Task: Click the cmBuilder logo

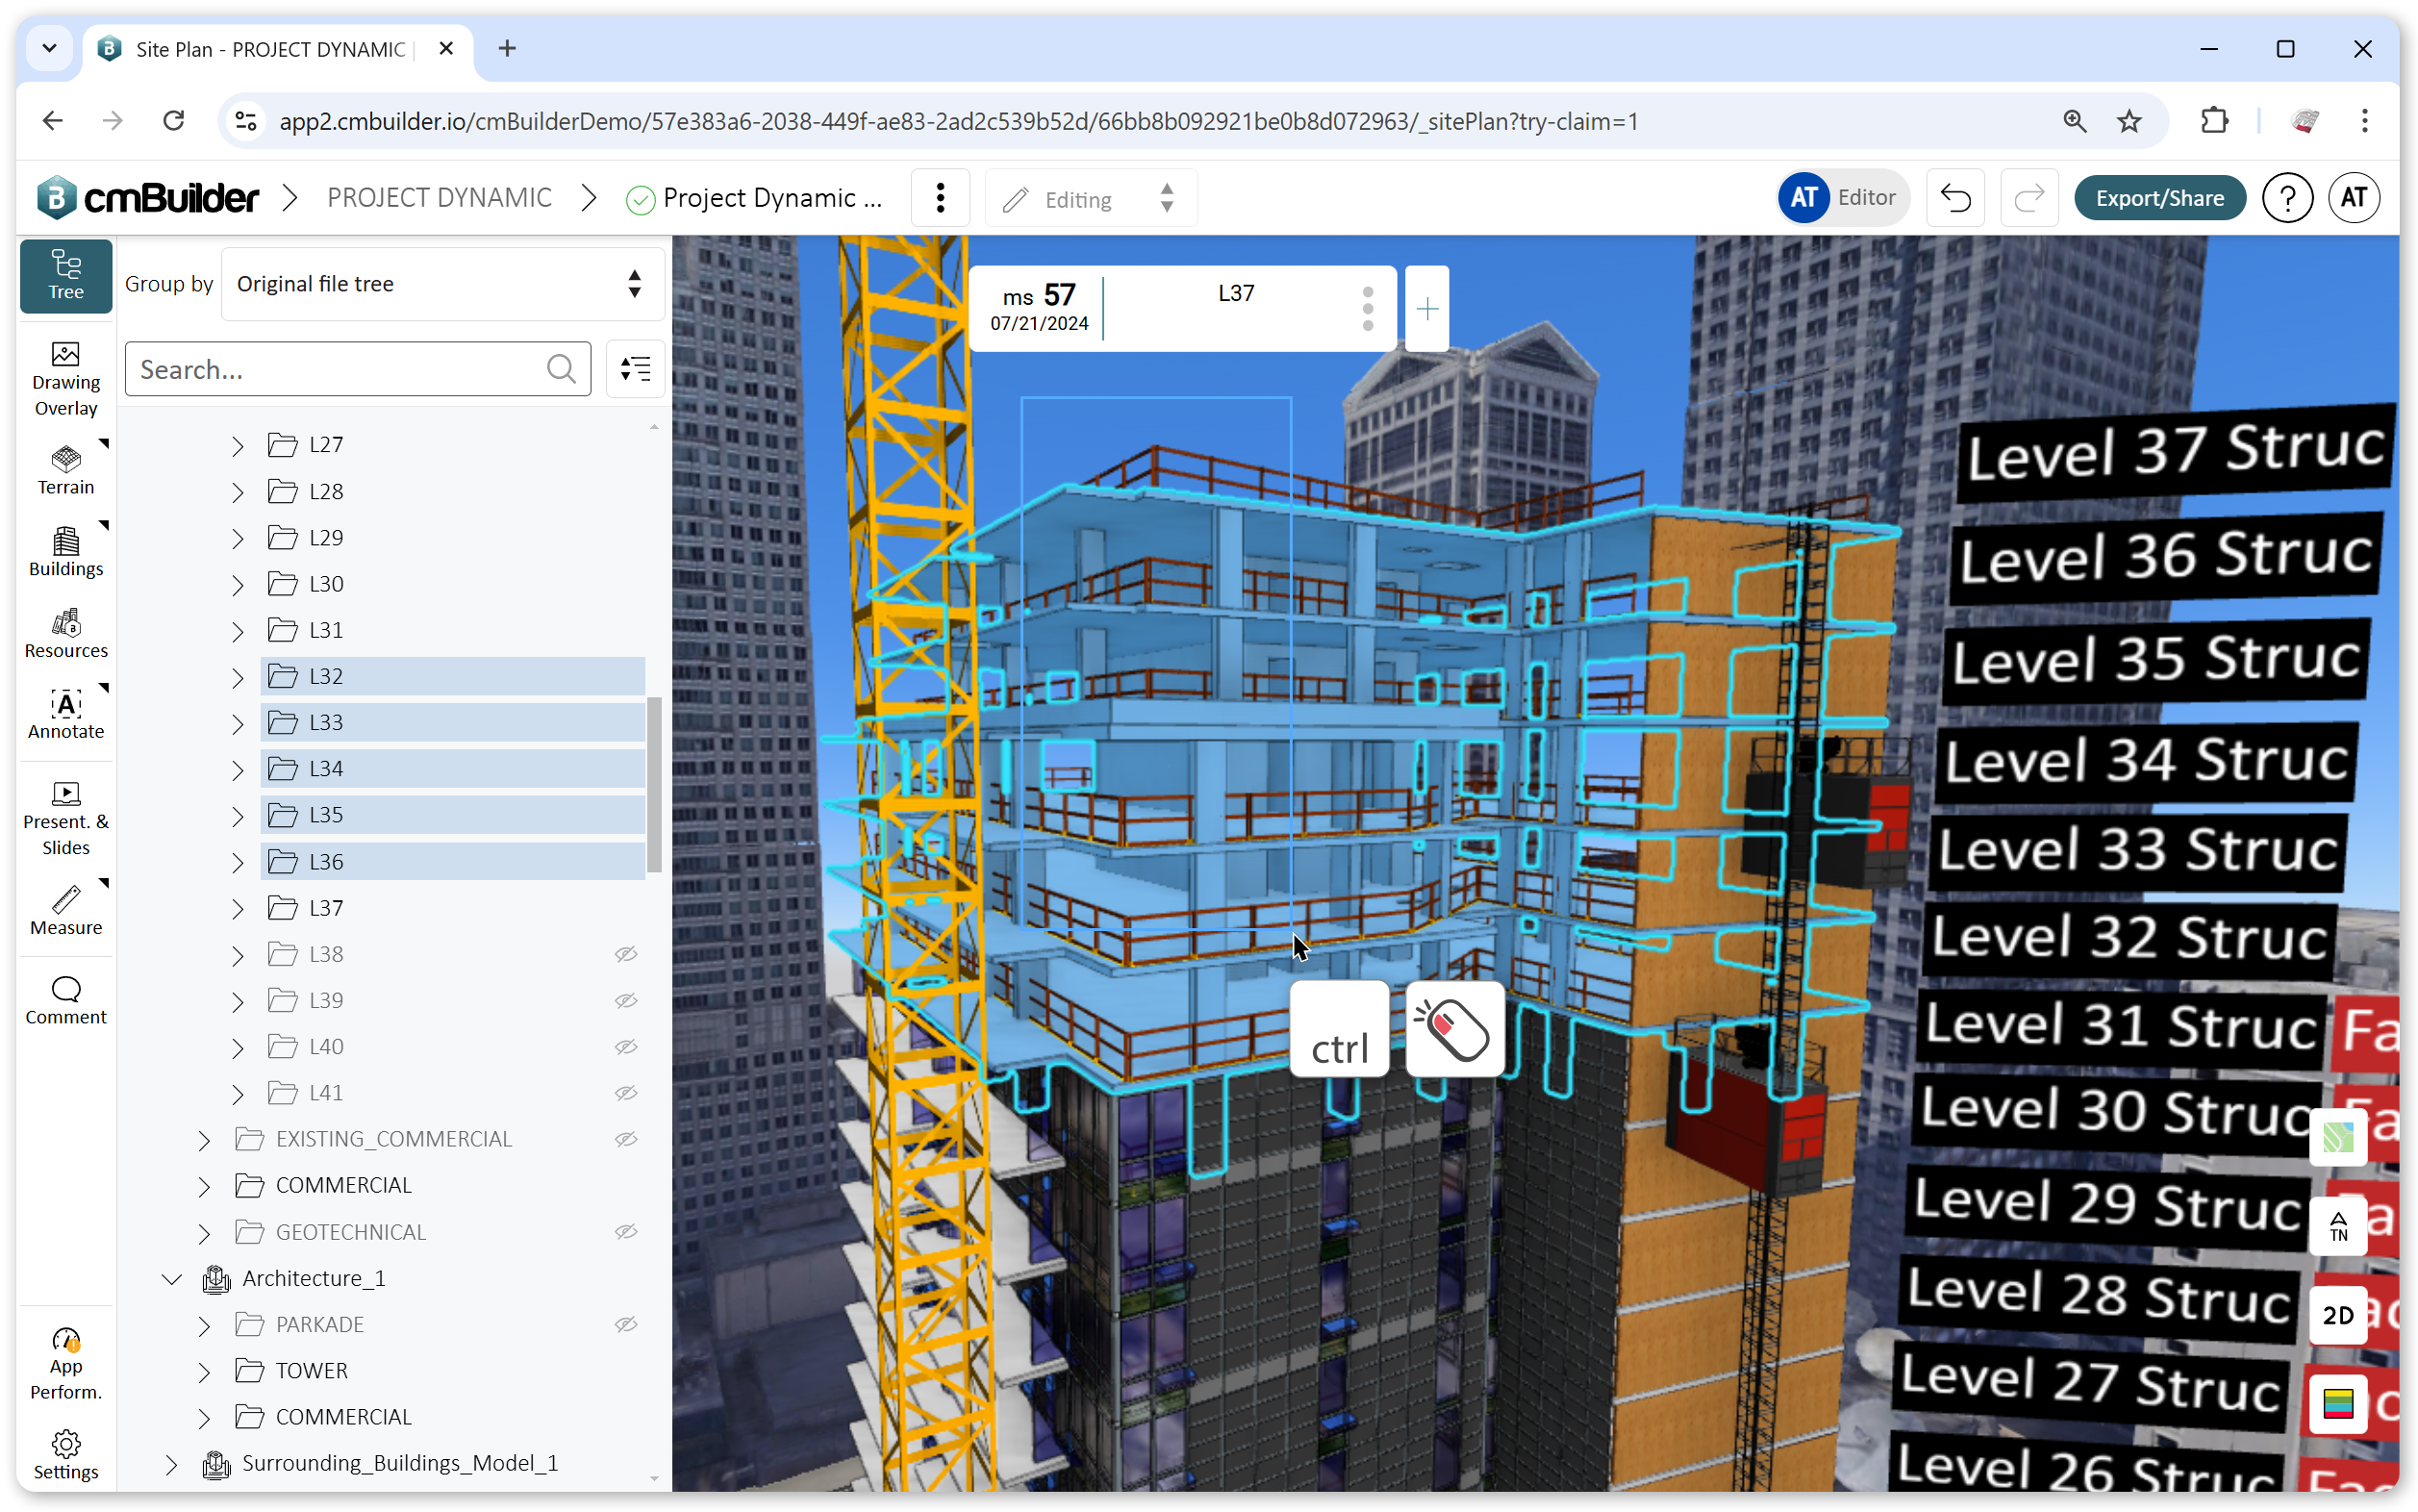Action: (x=148, y=198)
